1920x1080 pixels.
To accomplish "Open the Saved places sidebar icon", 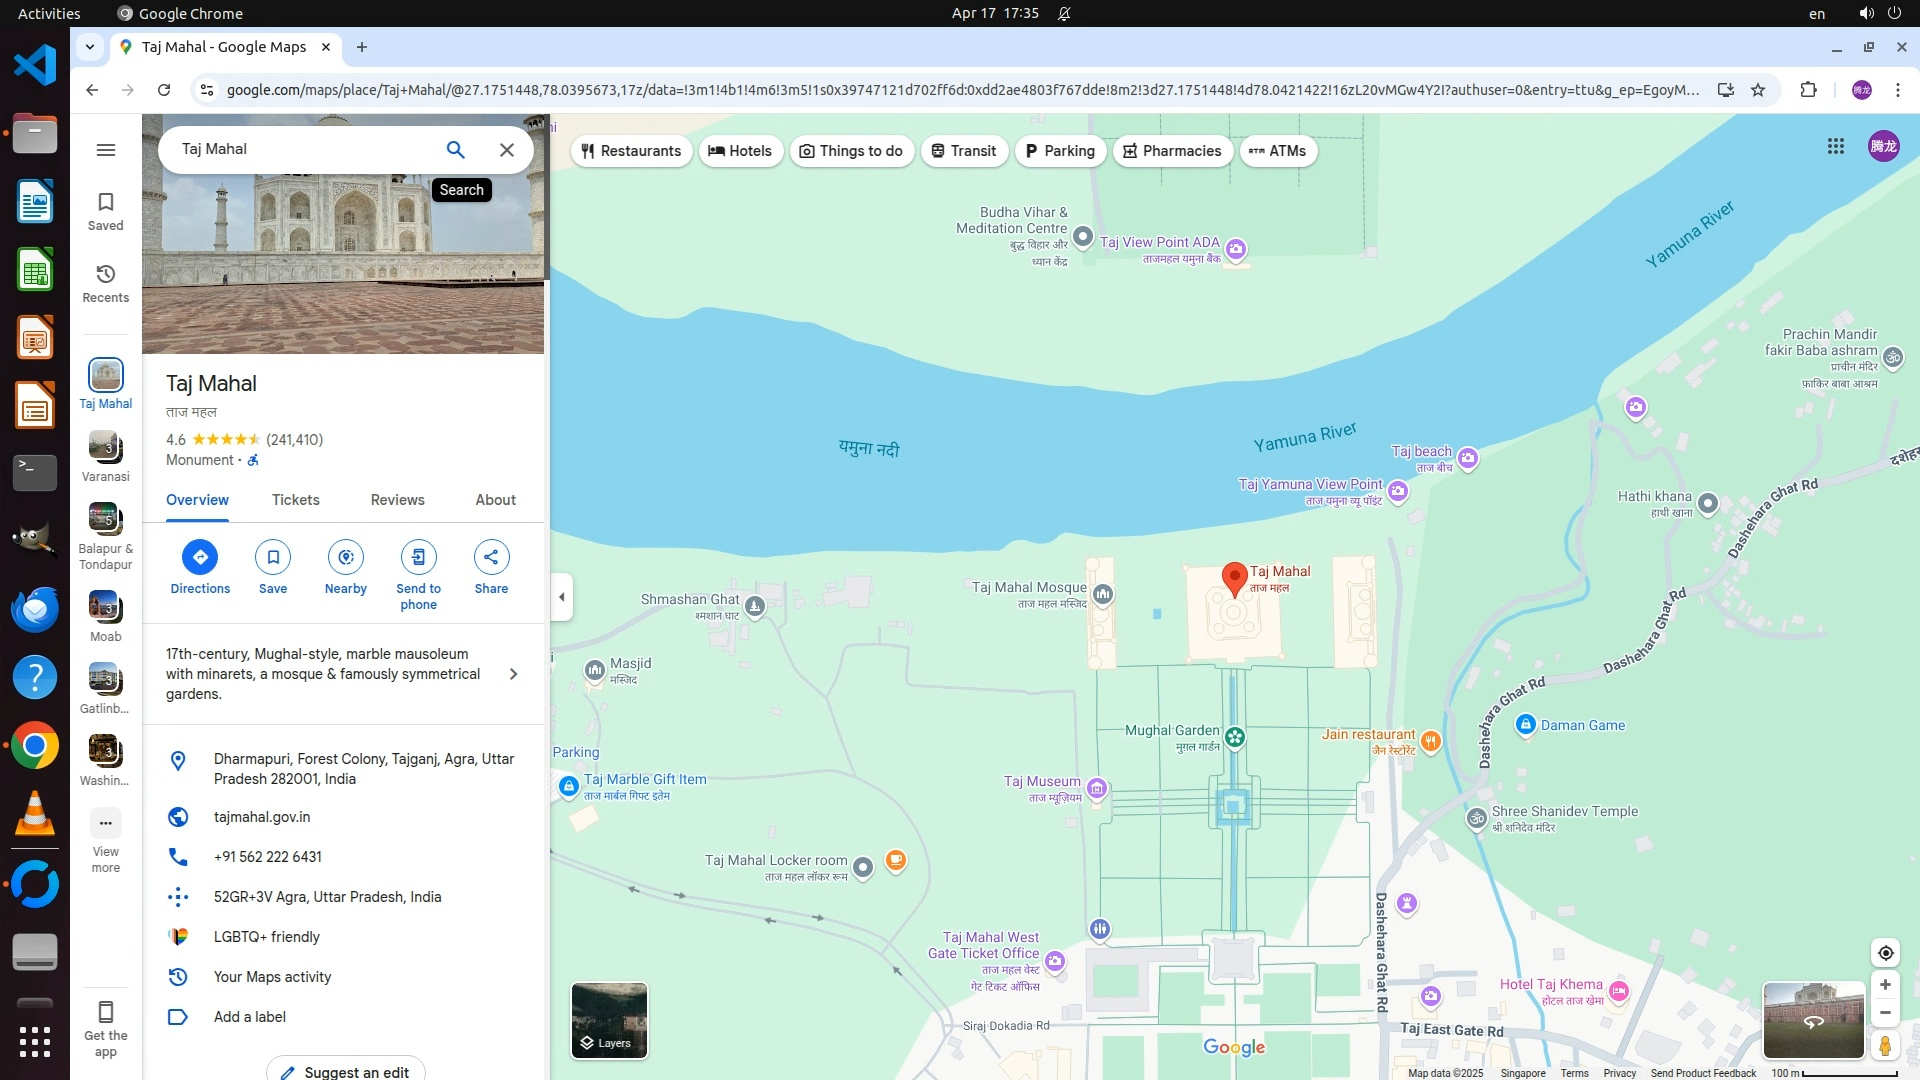I will 105,211.
